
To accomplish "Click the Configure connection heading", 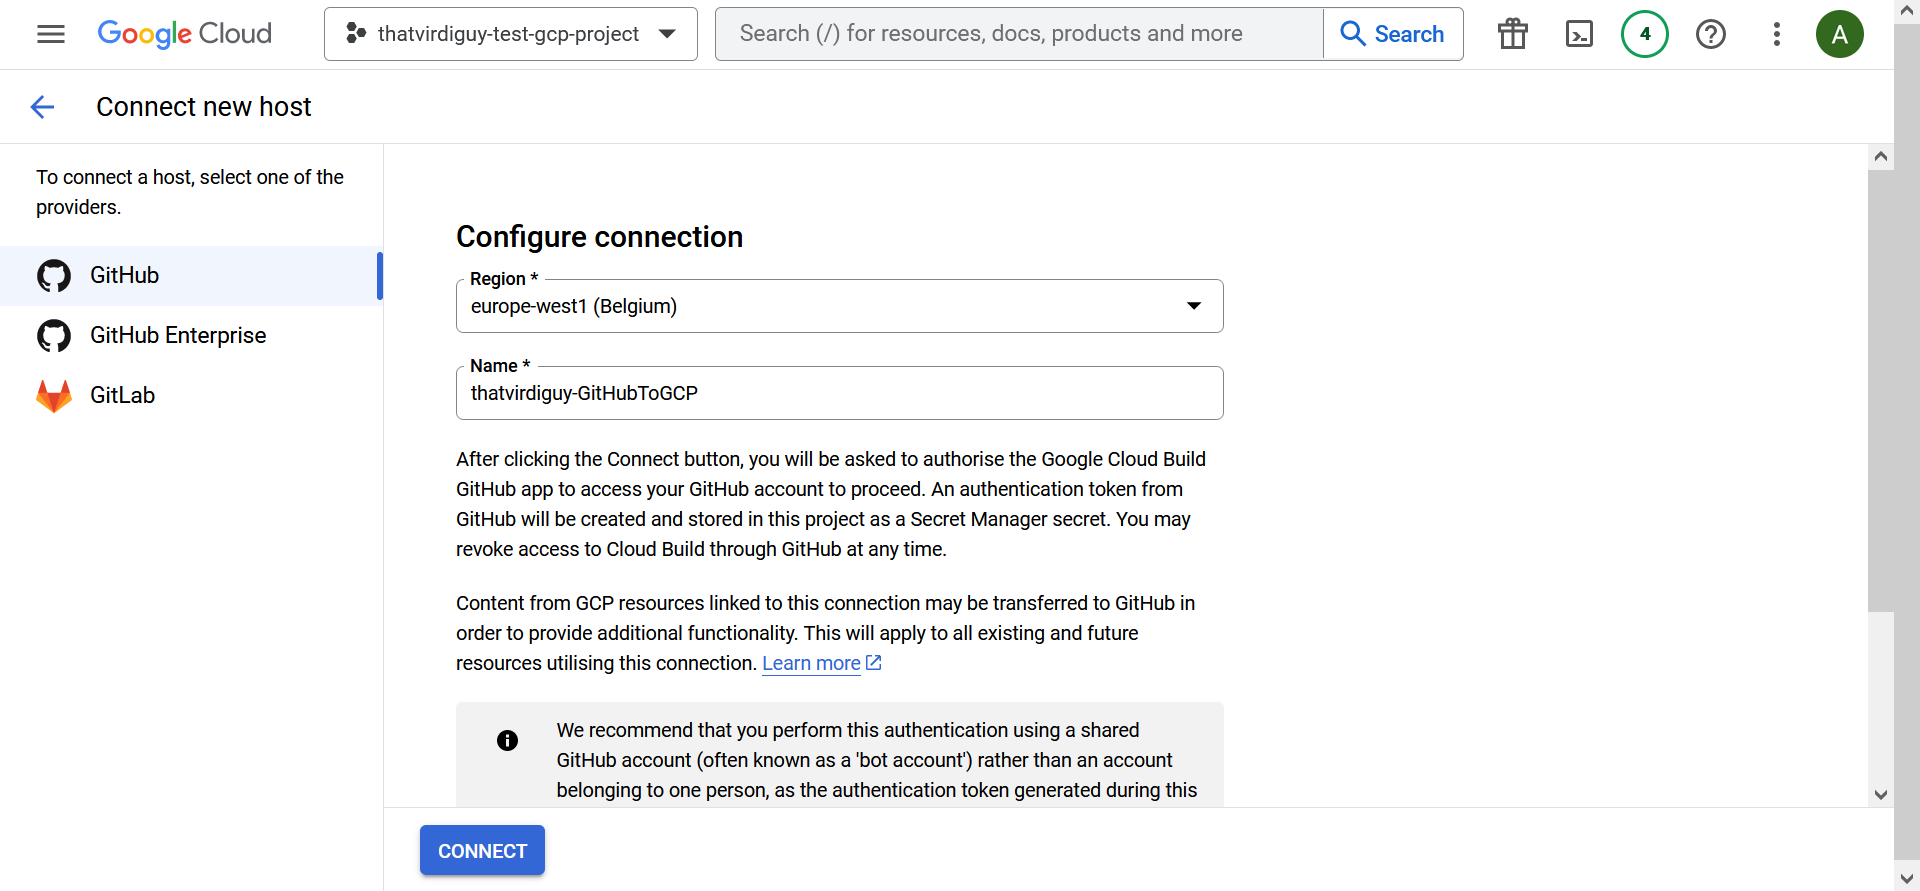I will tap(599, 237).
